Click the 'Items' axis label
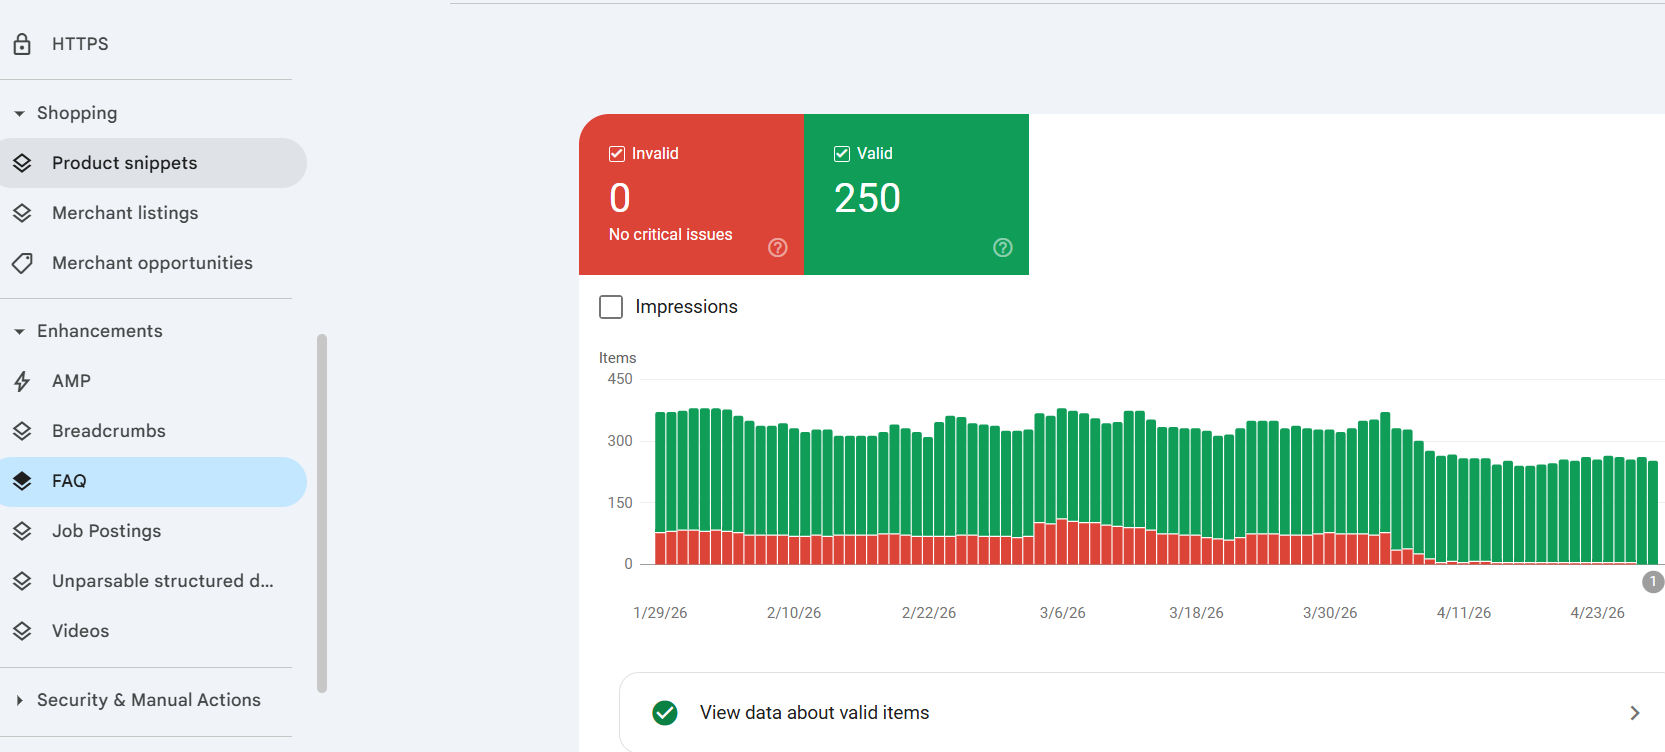The height and width of the screenshot is (752, 1665). click(617, 358)
